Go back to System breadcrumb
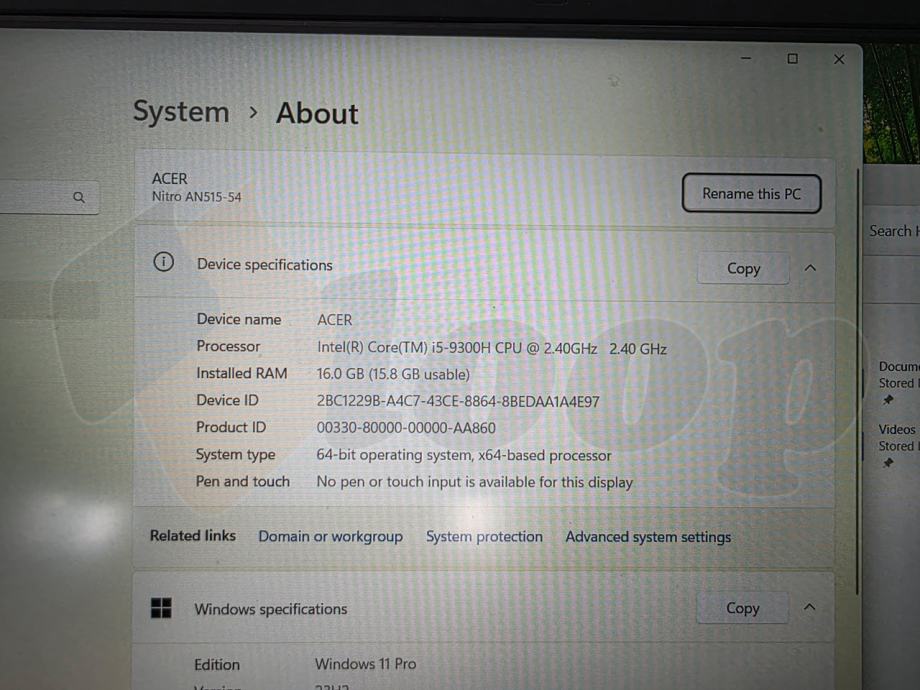Viewport: 920px width, 690px height. (181, 111)
